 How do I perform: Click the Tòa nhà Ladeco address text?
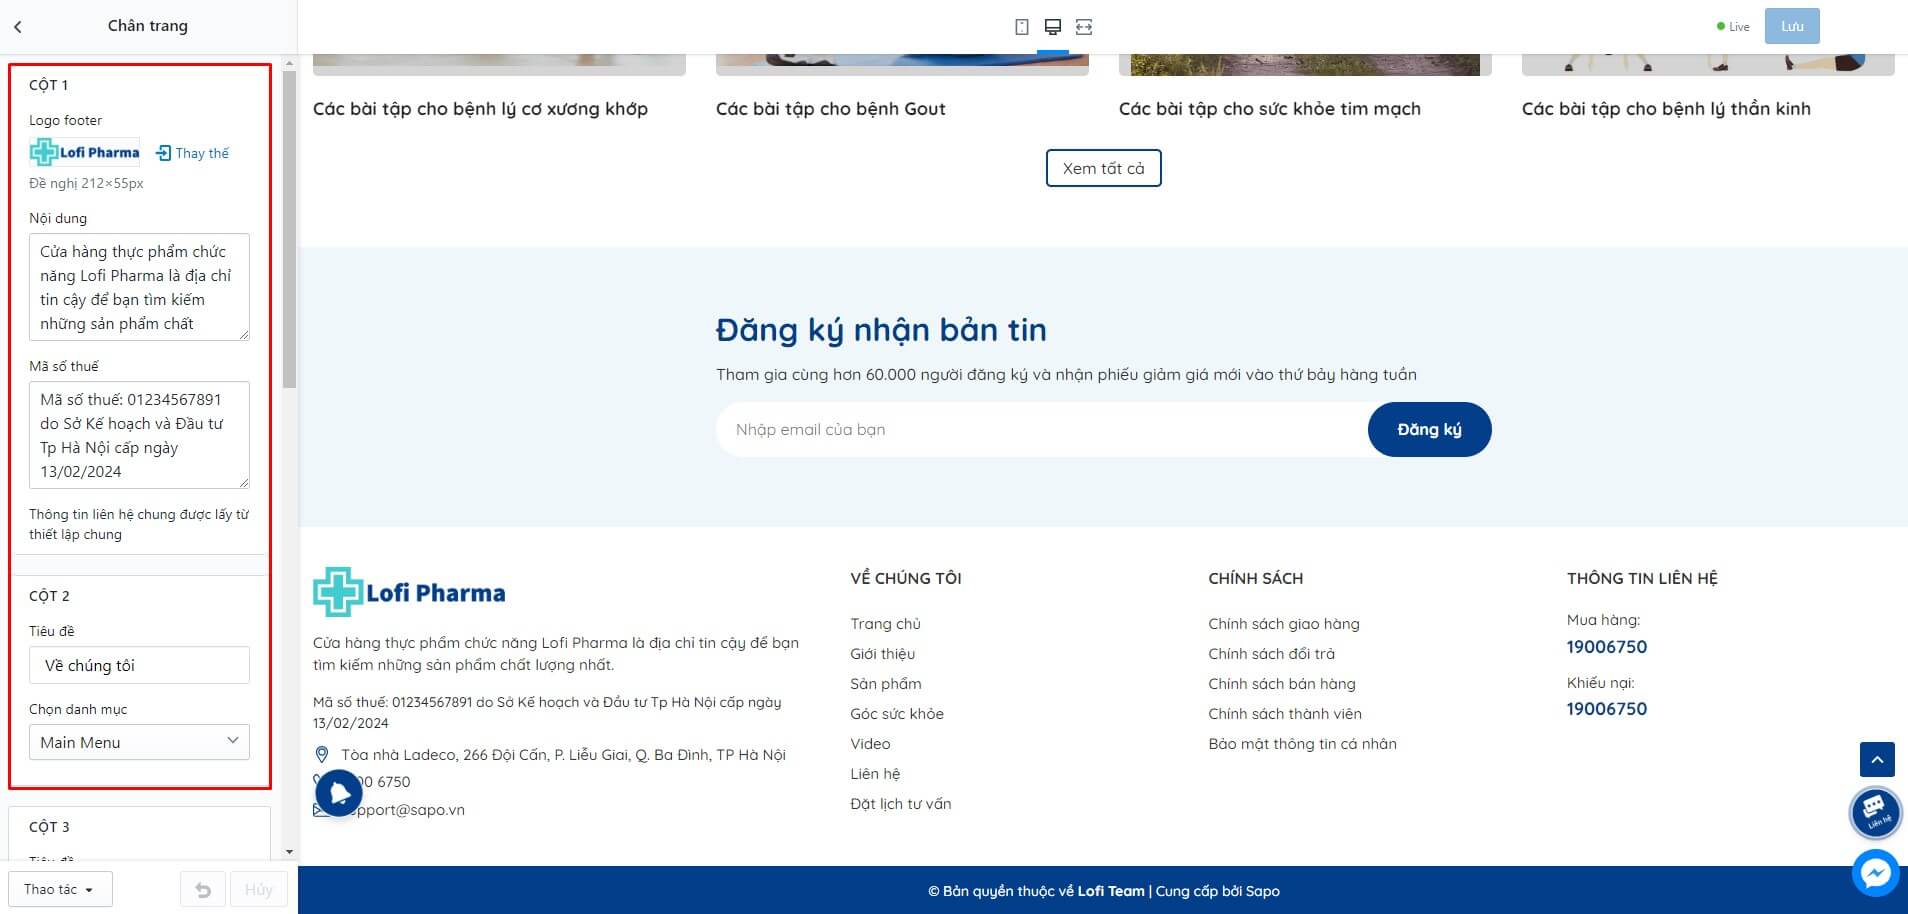tap(563, 755)
